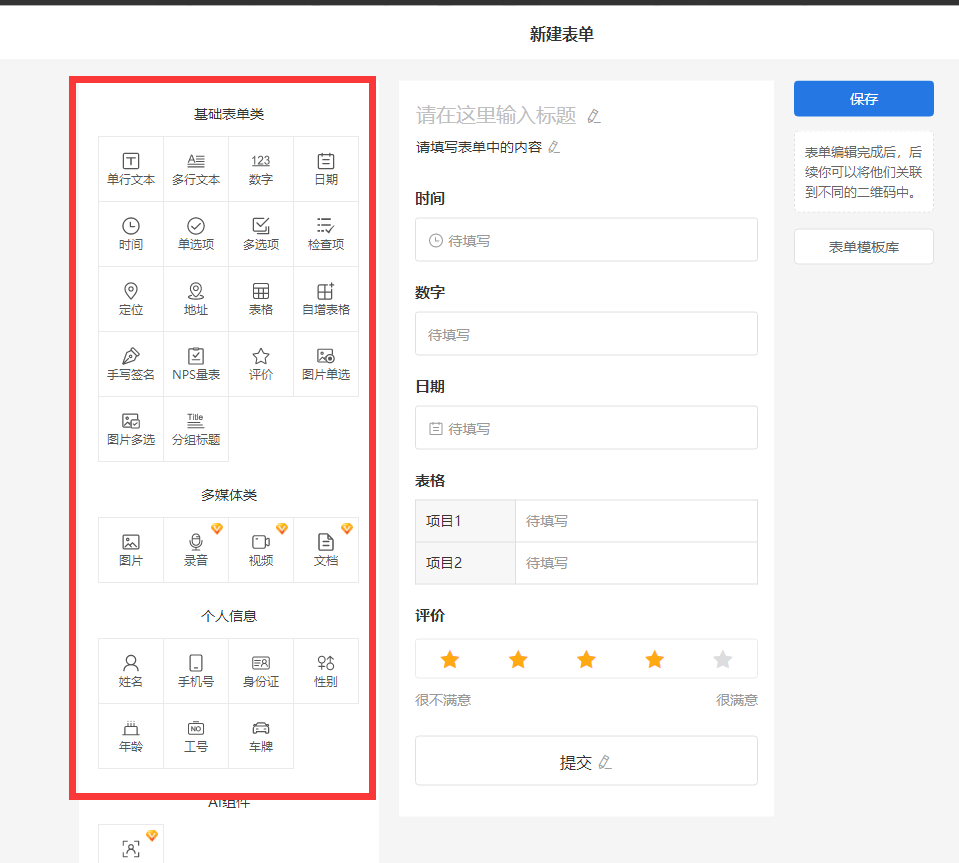959x863 pixels.
Task: Click the 项目1 table value cell
Action: click(x=636, y=521)
